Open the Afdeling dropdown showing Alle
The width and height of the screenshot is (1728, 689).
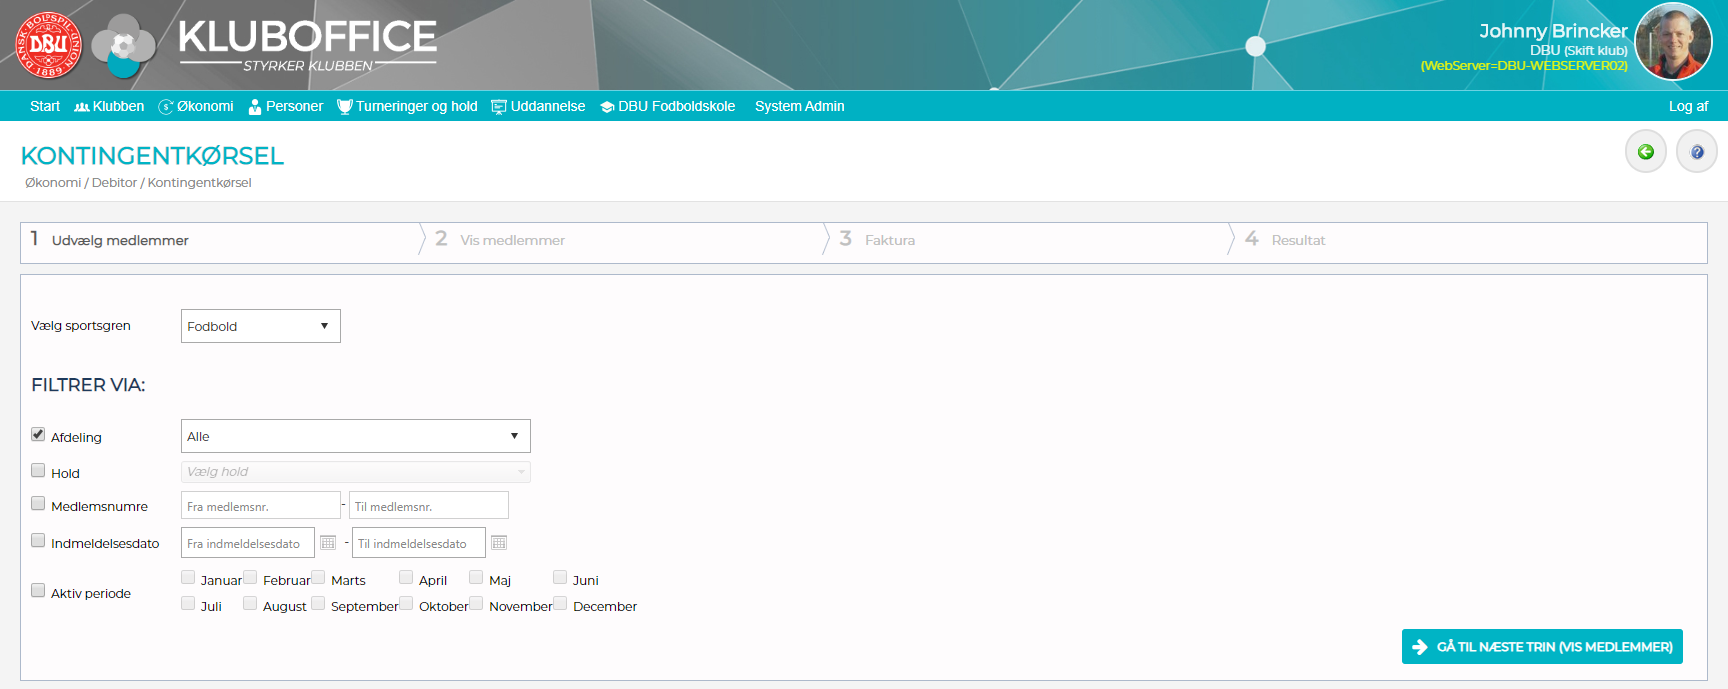click(x=355, y=436)
